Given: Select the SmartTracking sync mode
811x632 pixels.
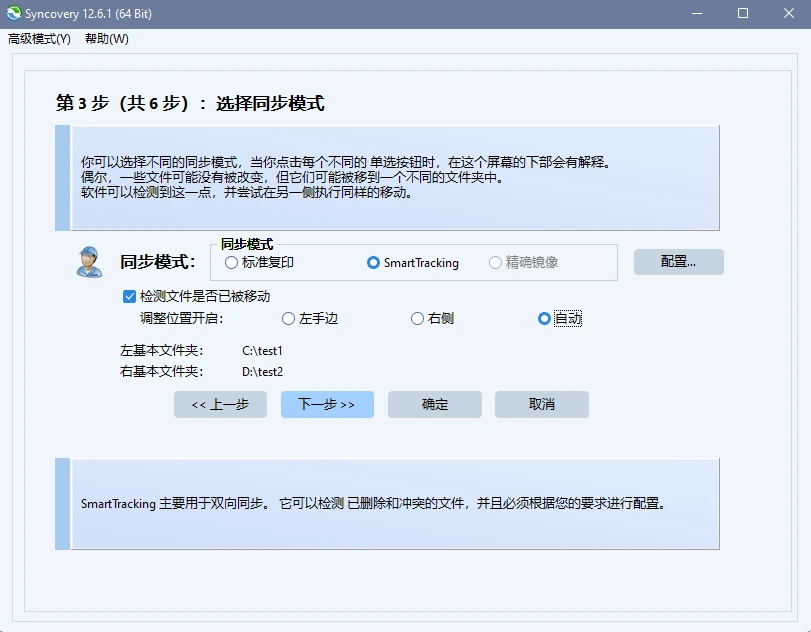Looking at the screenshot, I should (x=413, y=263).
